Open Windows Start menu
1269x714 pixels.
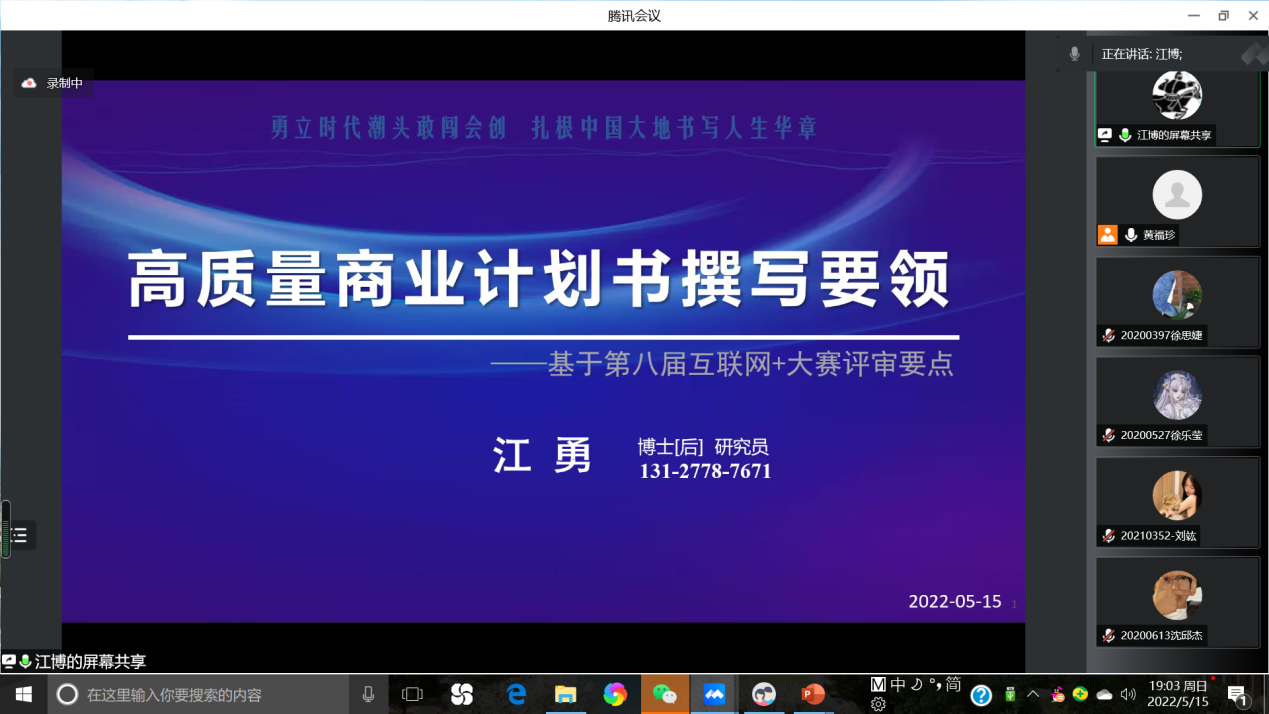click(24, 694)
